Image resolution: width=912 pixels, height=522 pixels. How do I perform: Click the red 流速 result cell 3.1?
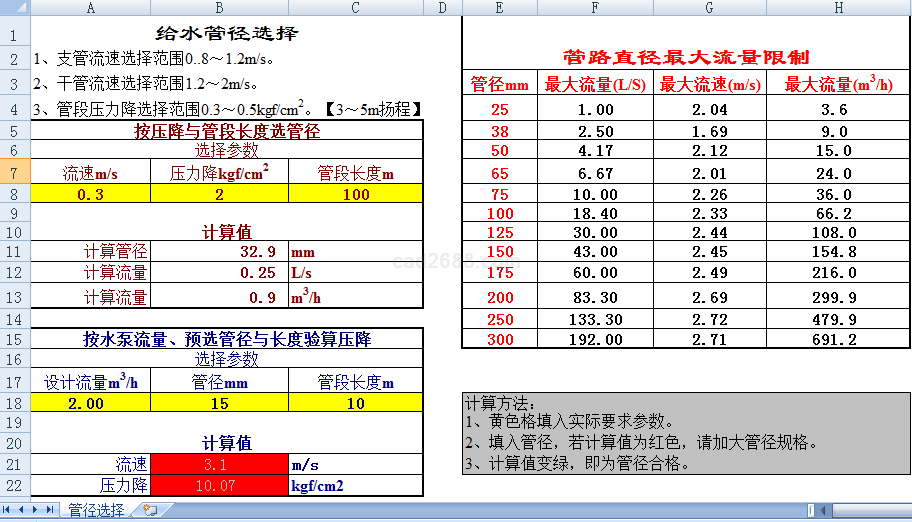pyautogui.click(x=219, y=465)
